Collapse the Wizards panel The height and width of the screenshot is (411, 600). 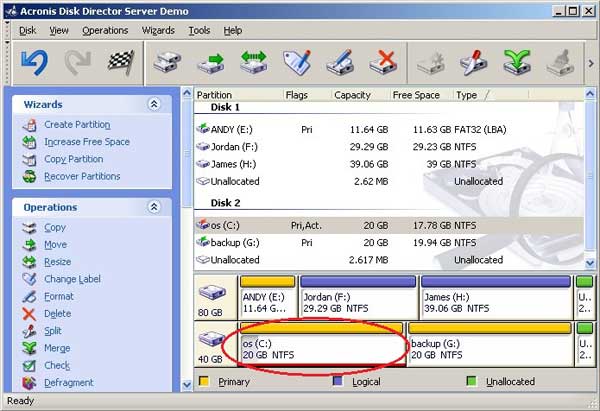(154, 104)
